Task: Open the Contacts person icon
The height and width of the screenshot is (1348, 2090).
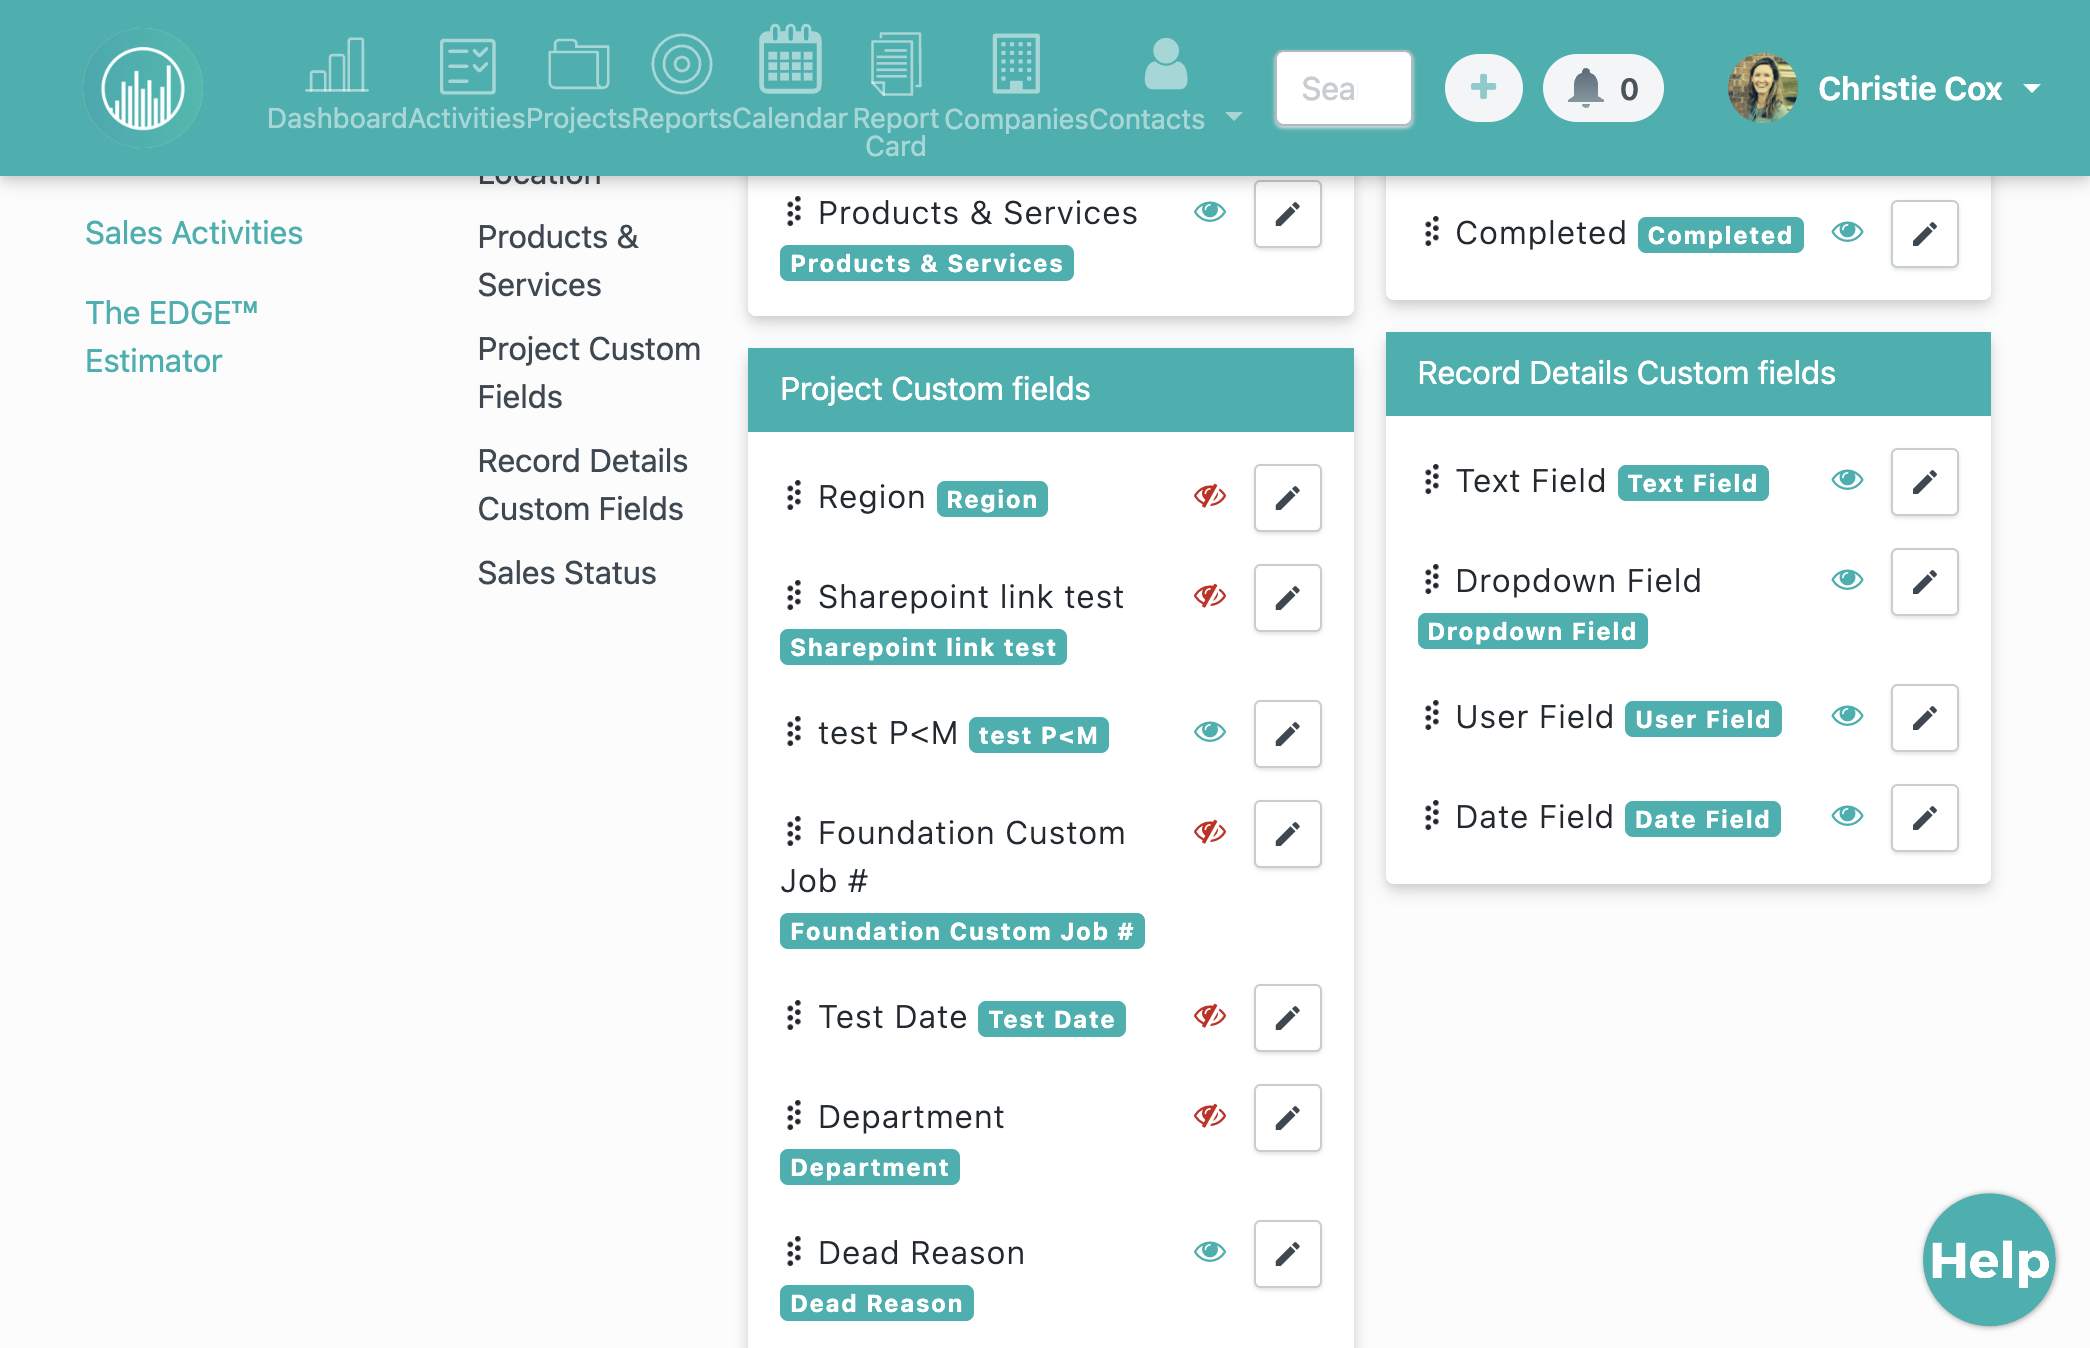Action: click(1165, 64)
